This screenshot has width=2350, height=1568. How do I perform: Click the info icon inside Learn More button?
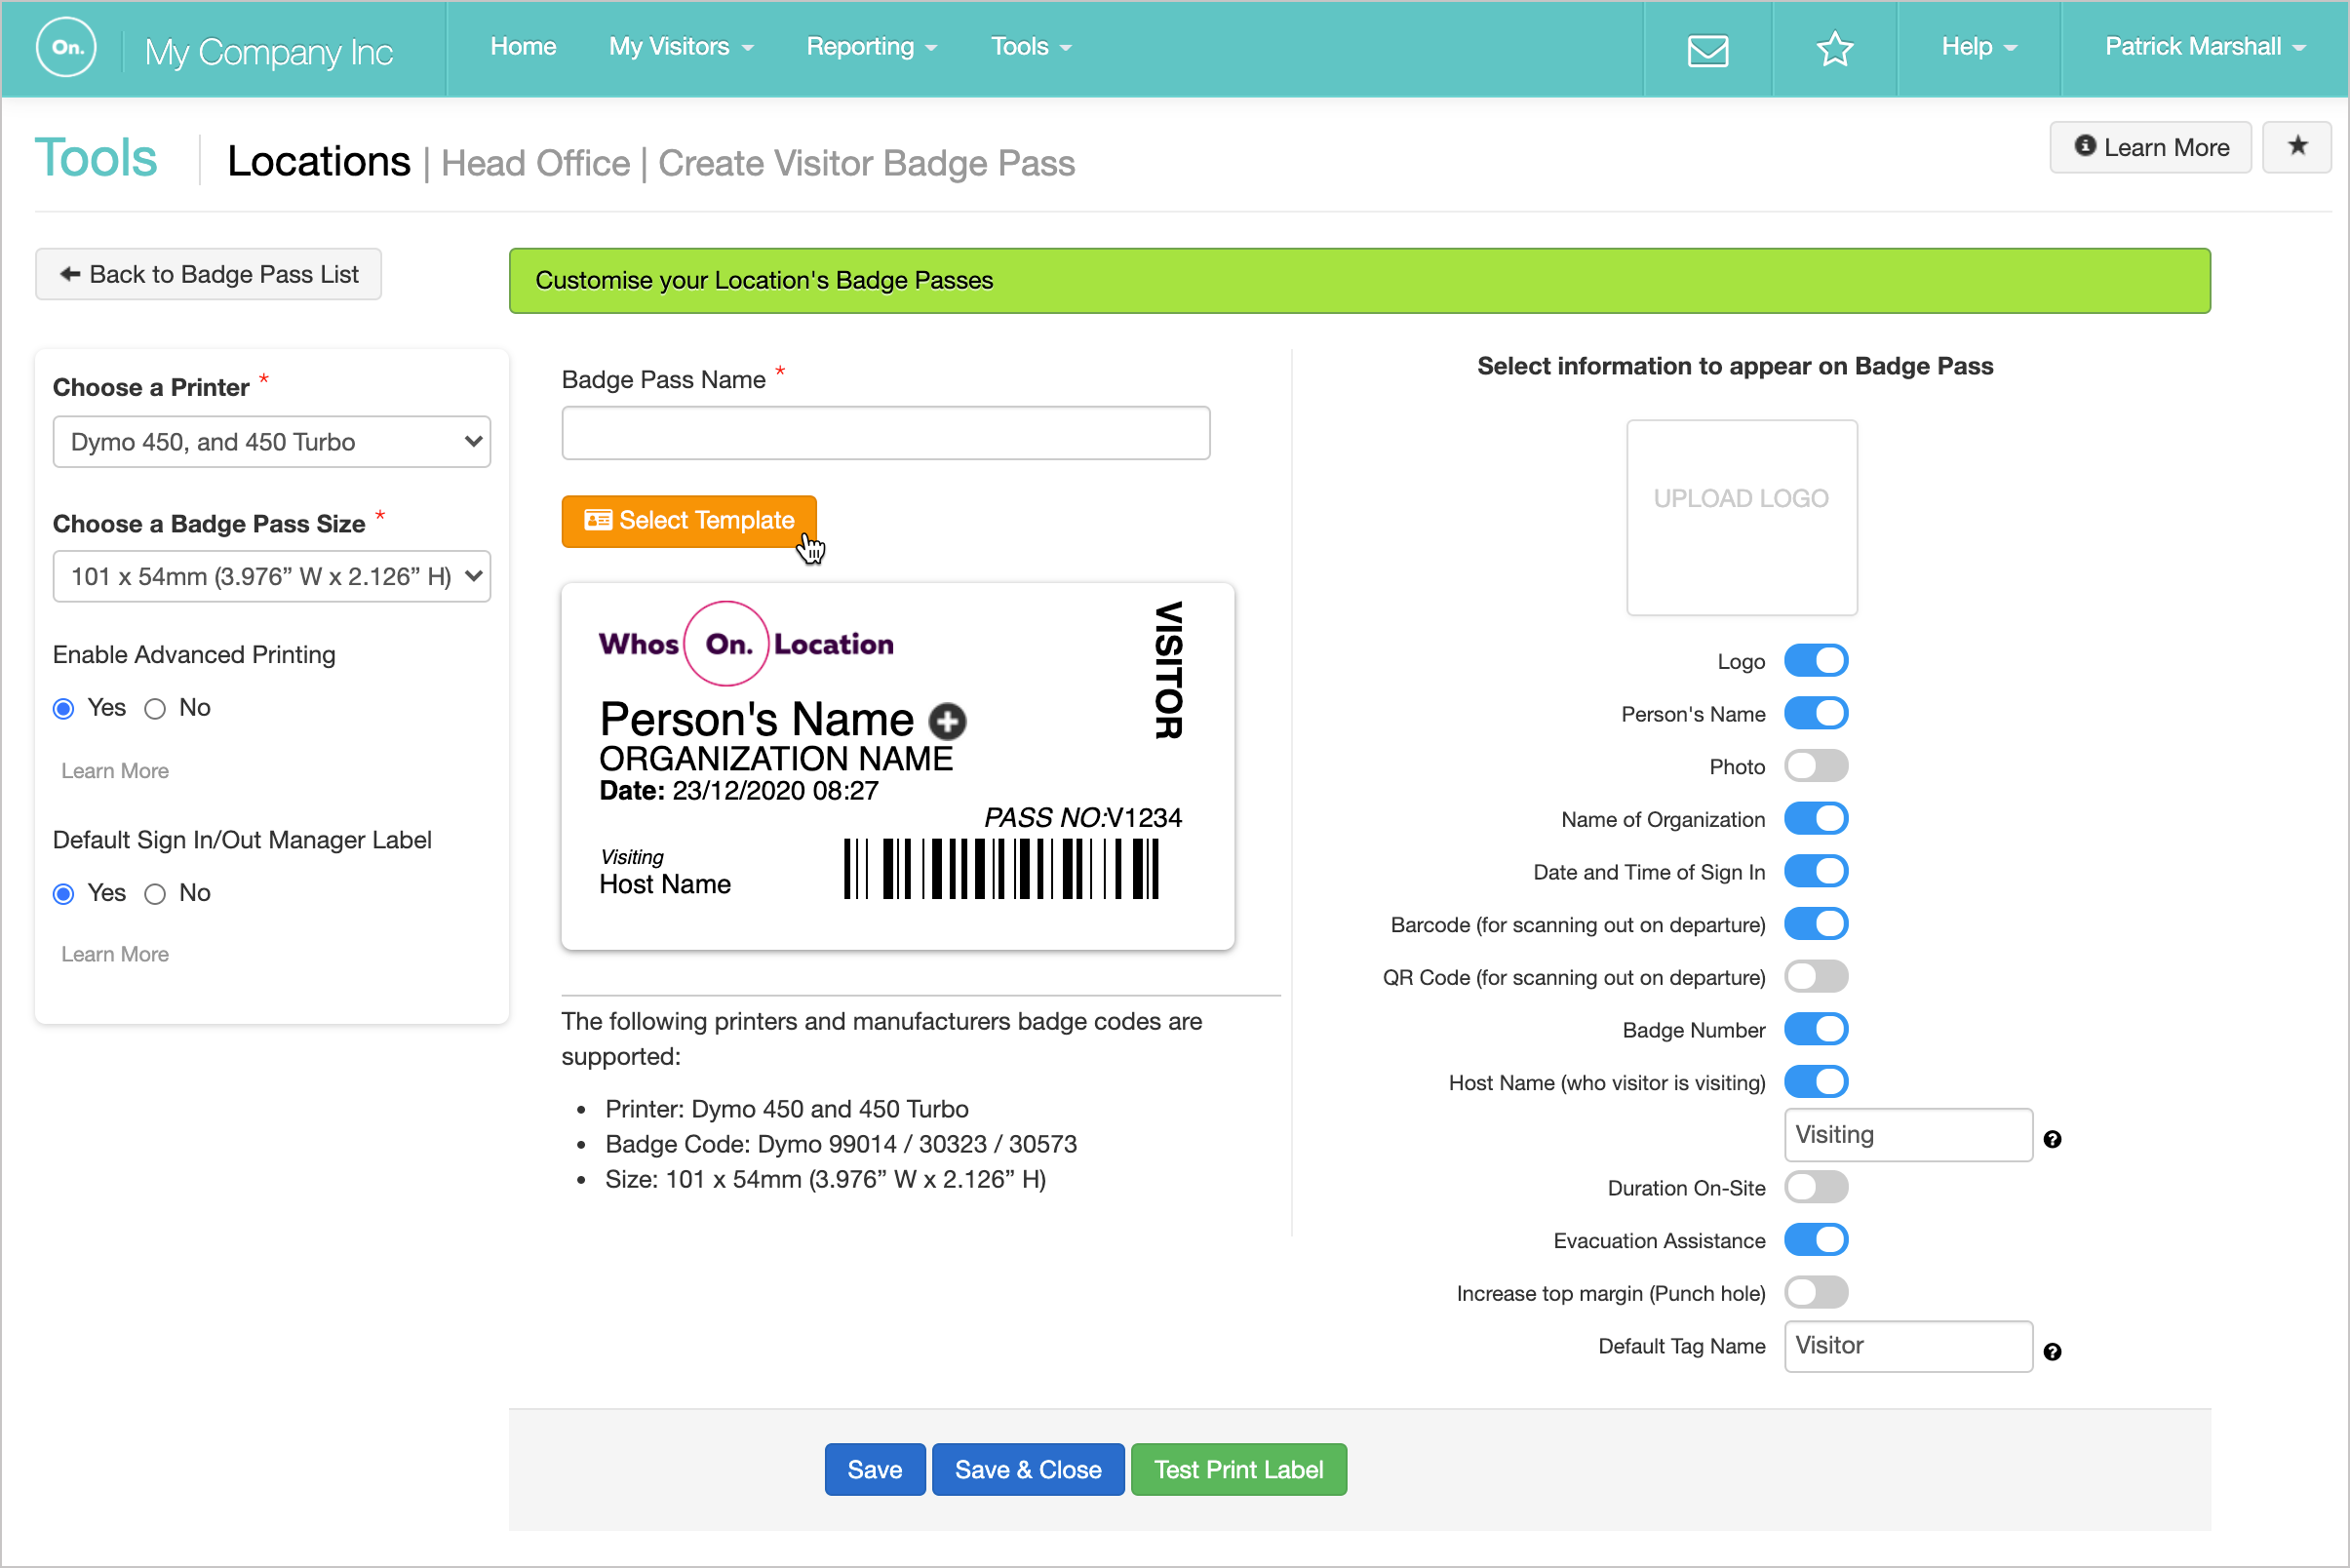[2085, 147]
